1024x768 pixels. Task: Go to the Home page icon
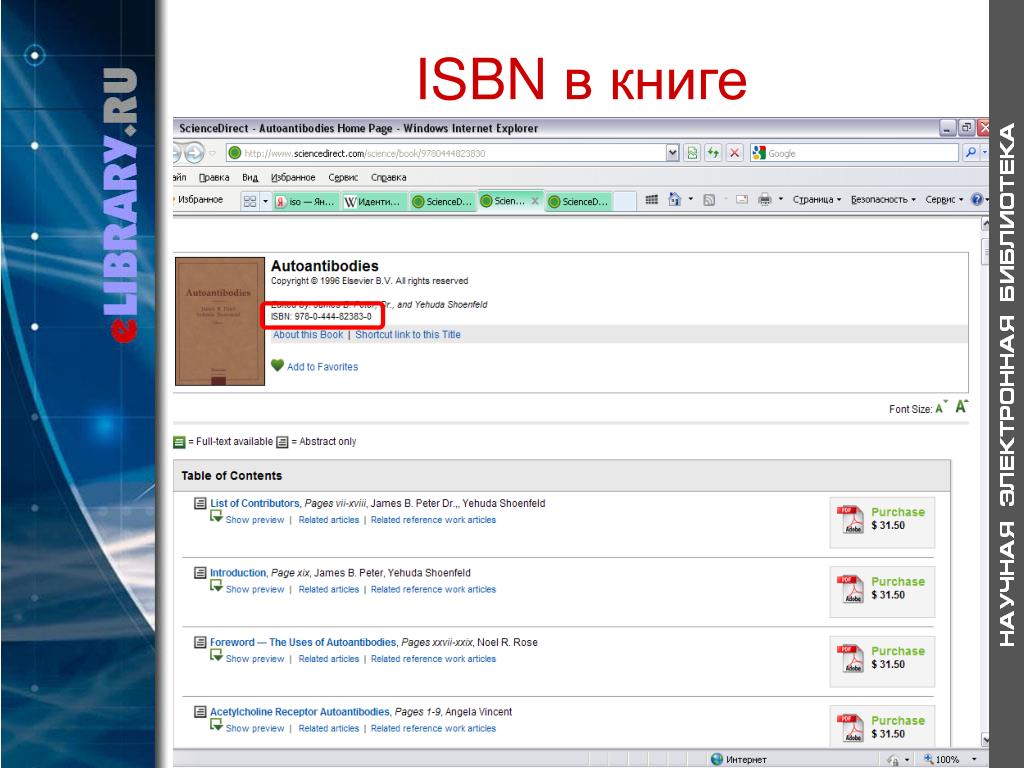675,199
